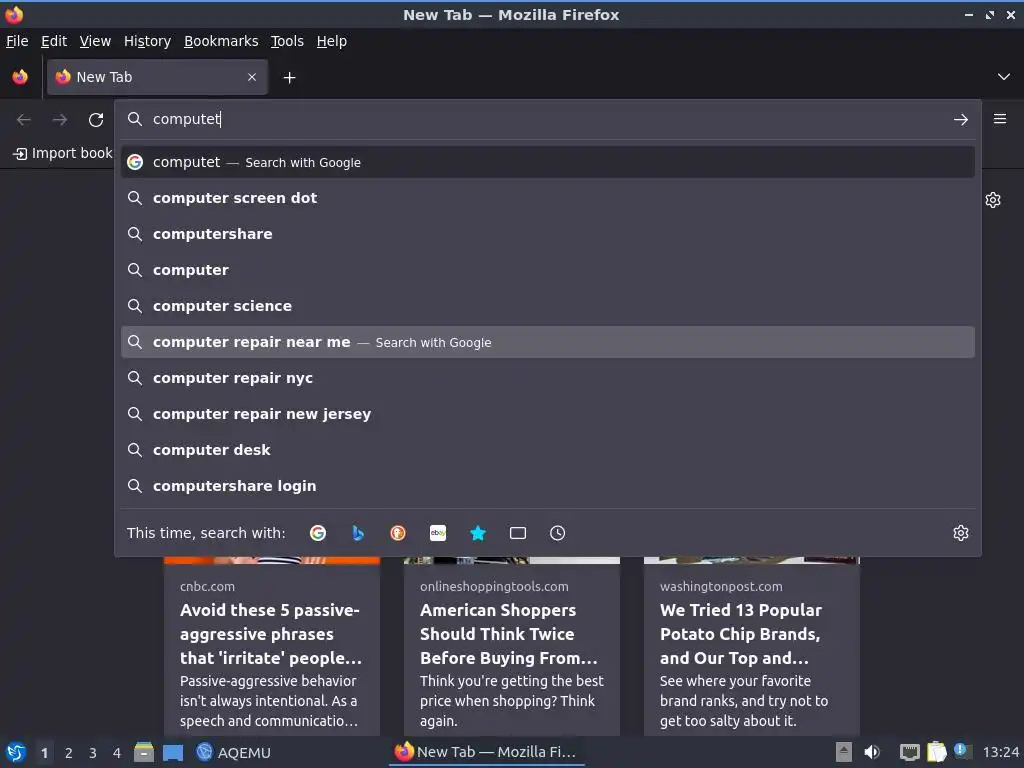Open cnbc.com passive-aggressive phrases article

click(x=272, y=647)
